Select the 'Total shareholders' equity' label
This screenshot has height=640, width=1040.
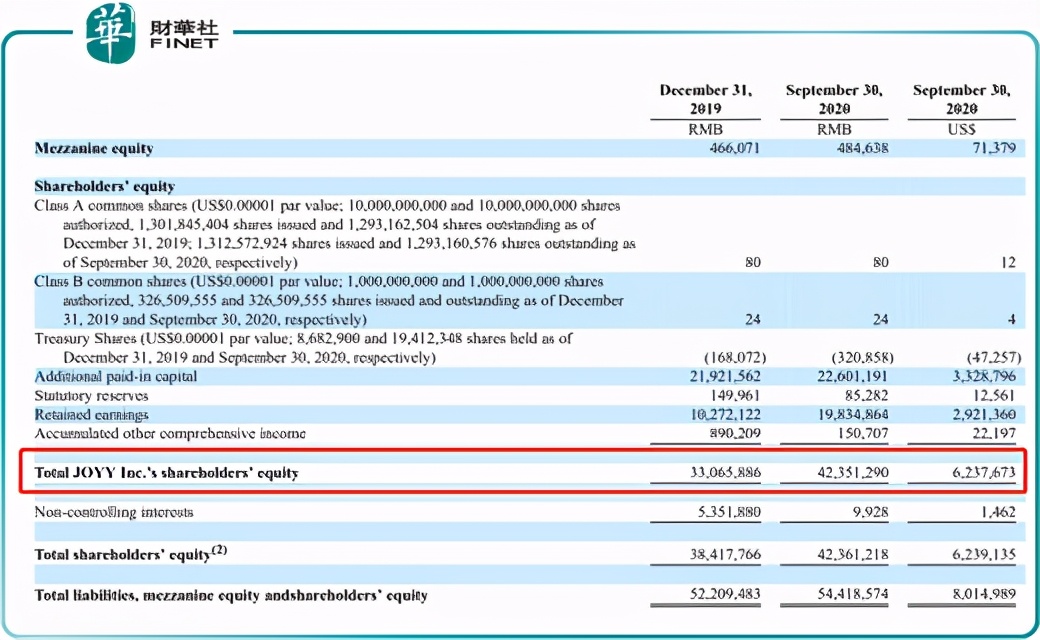[x=131, y=554]
